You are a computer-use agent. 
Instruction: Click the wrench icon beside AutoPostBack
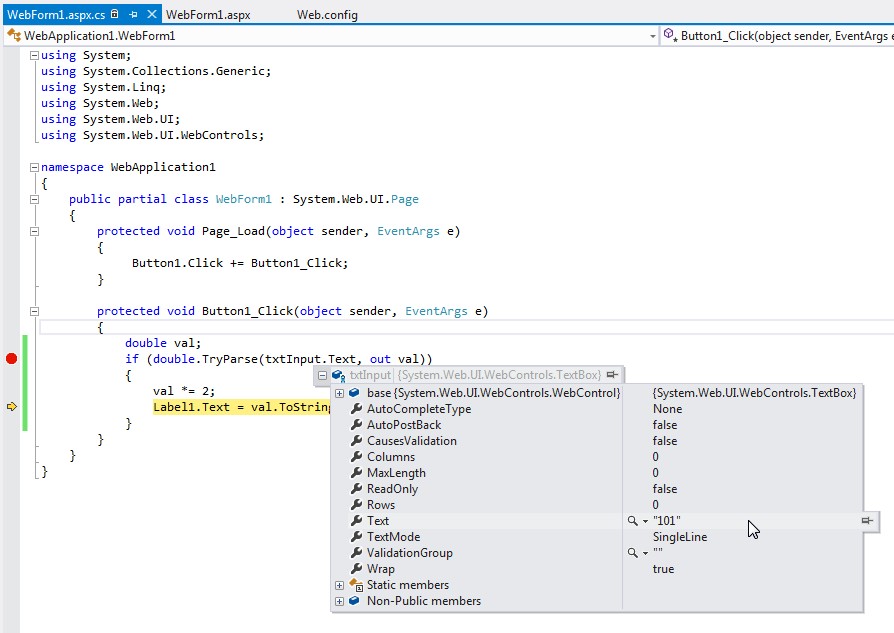coord(356,425)
